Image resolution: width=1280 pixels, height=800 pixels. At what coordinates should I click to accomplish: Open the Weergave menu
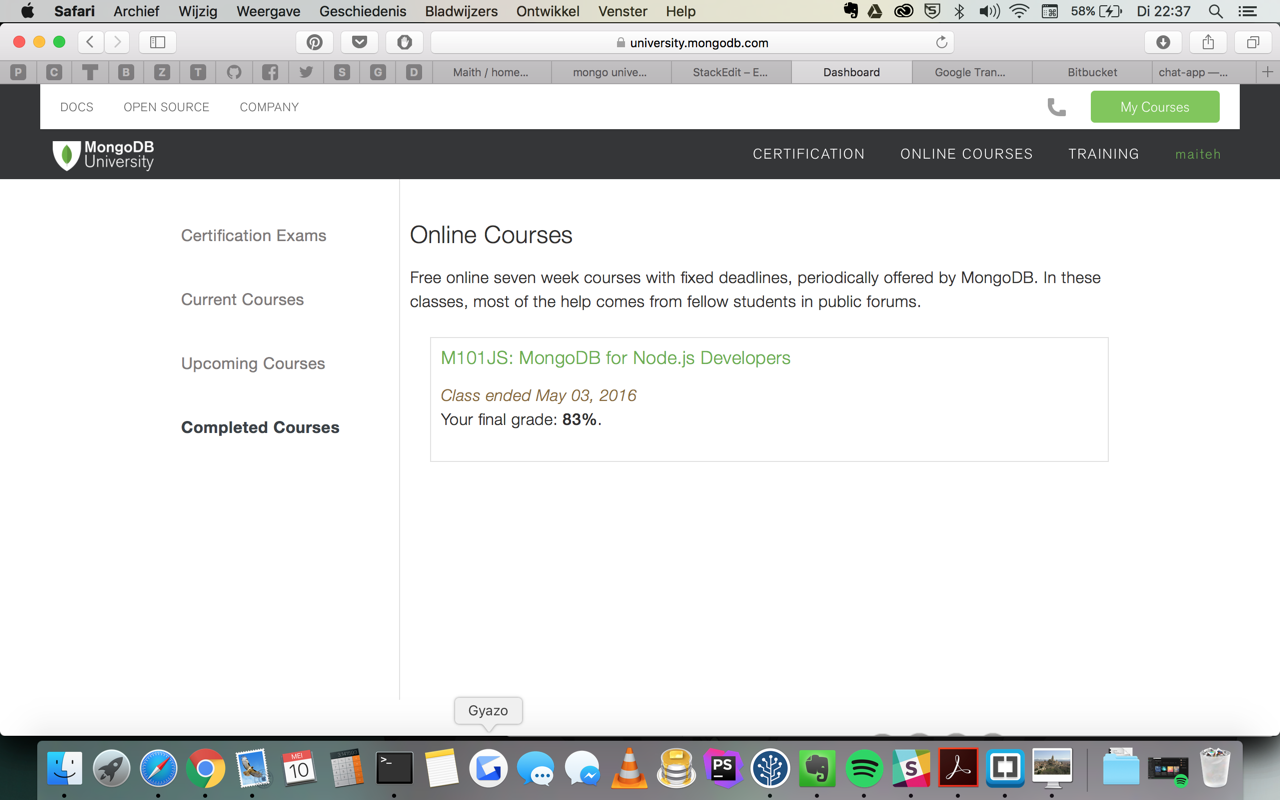tap(268, 11)
